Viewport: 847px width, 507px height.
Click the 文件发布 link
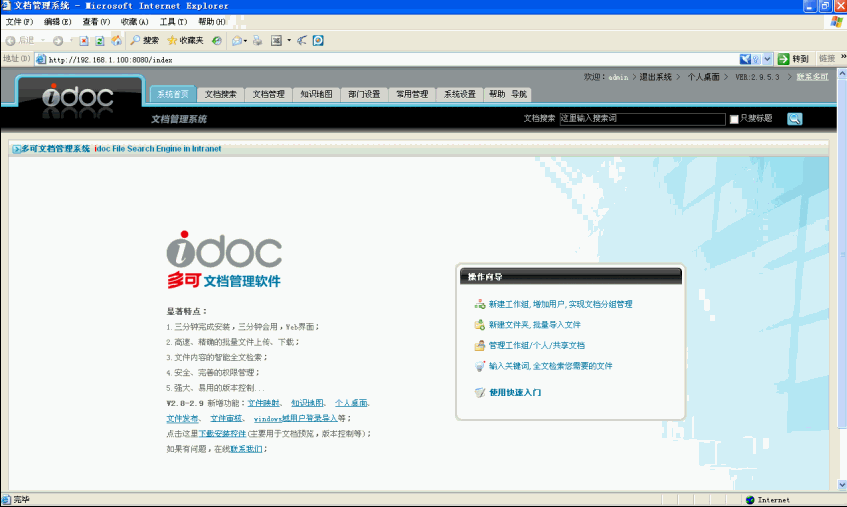(182, 418)
